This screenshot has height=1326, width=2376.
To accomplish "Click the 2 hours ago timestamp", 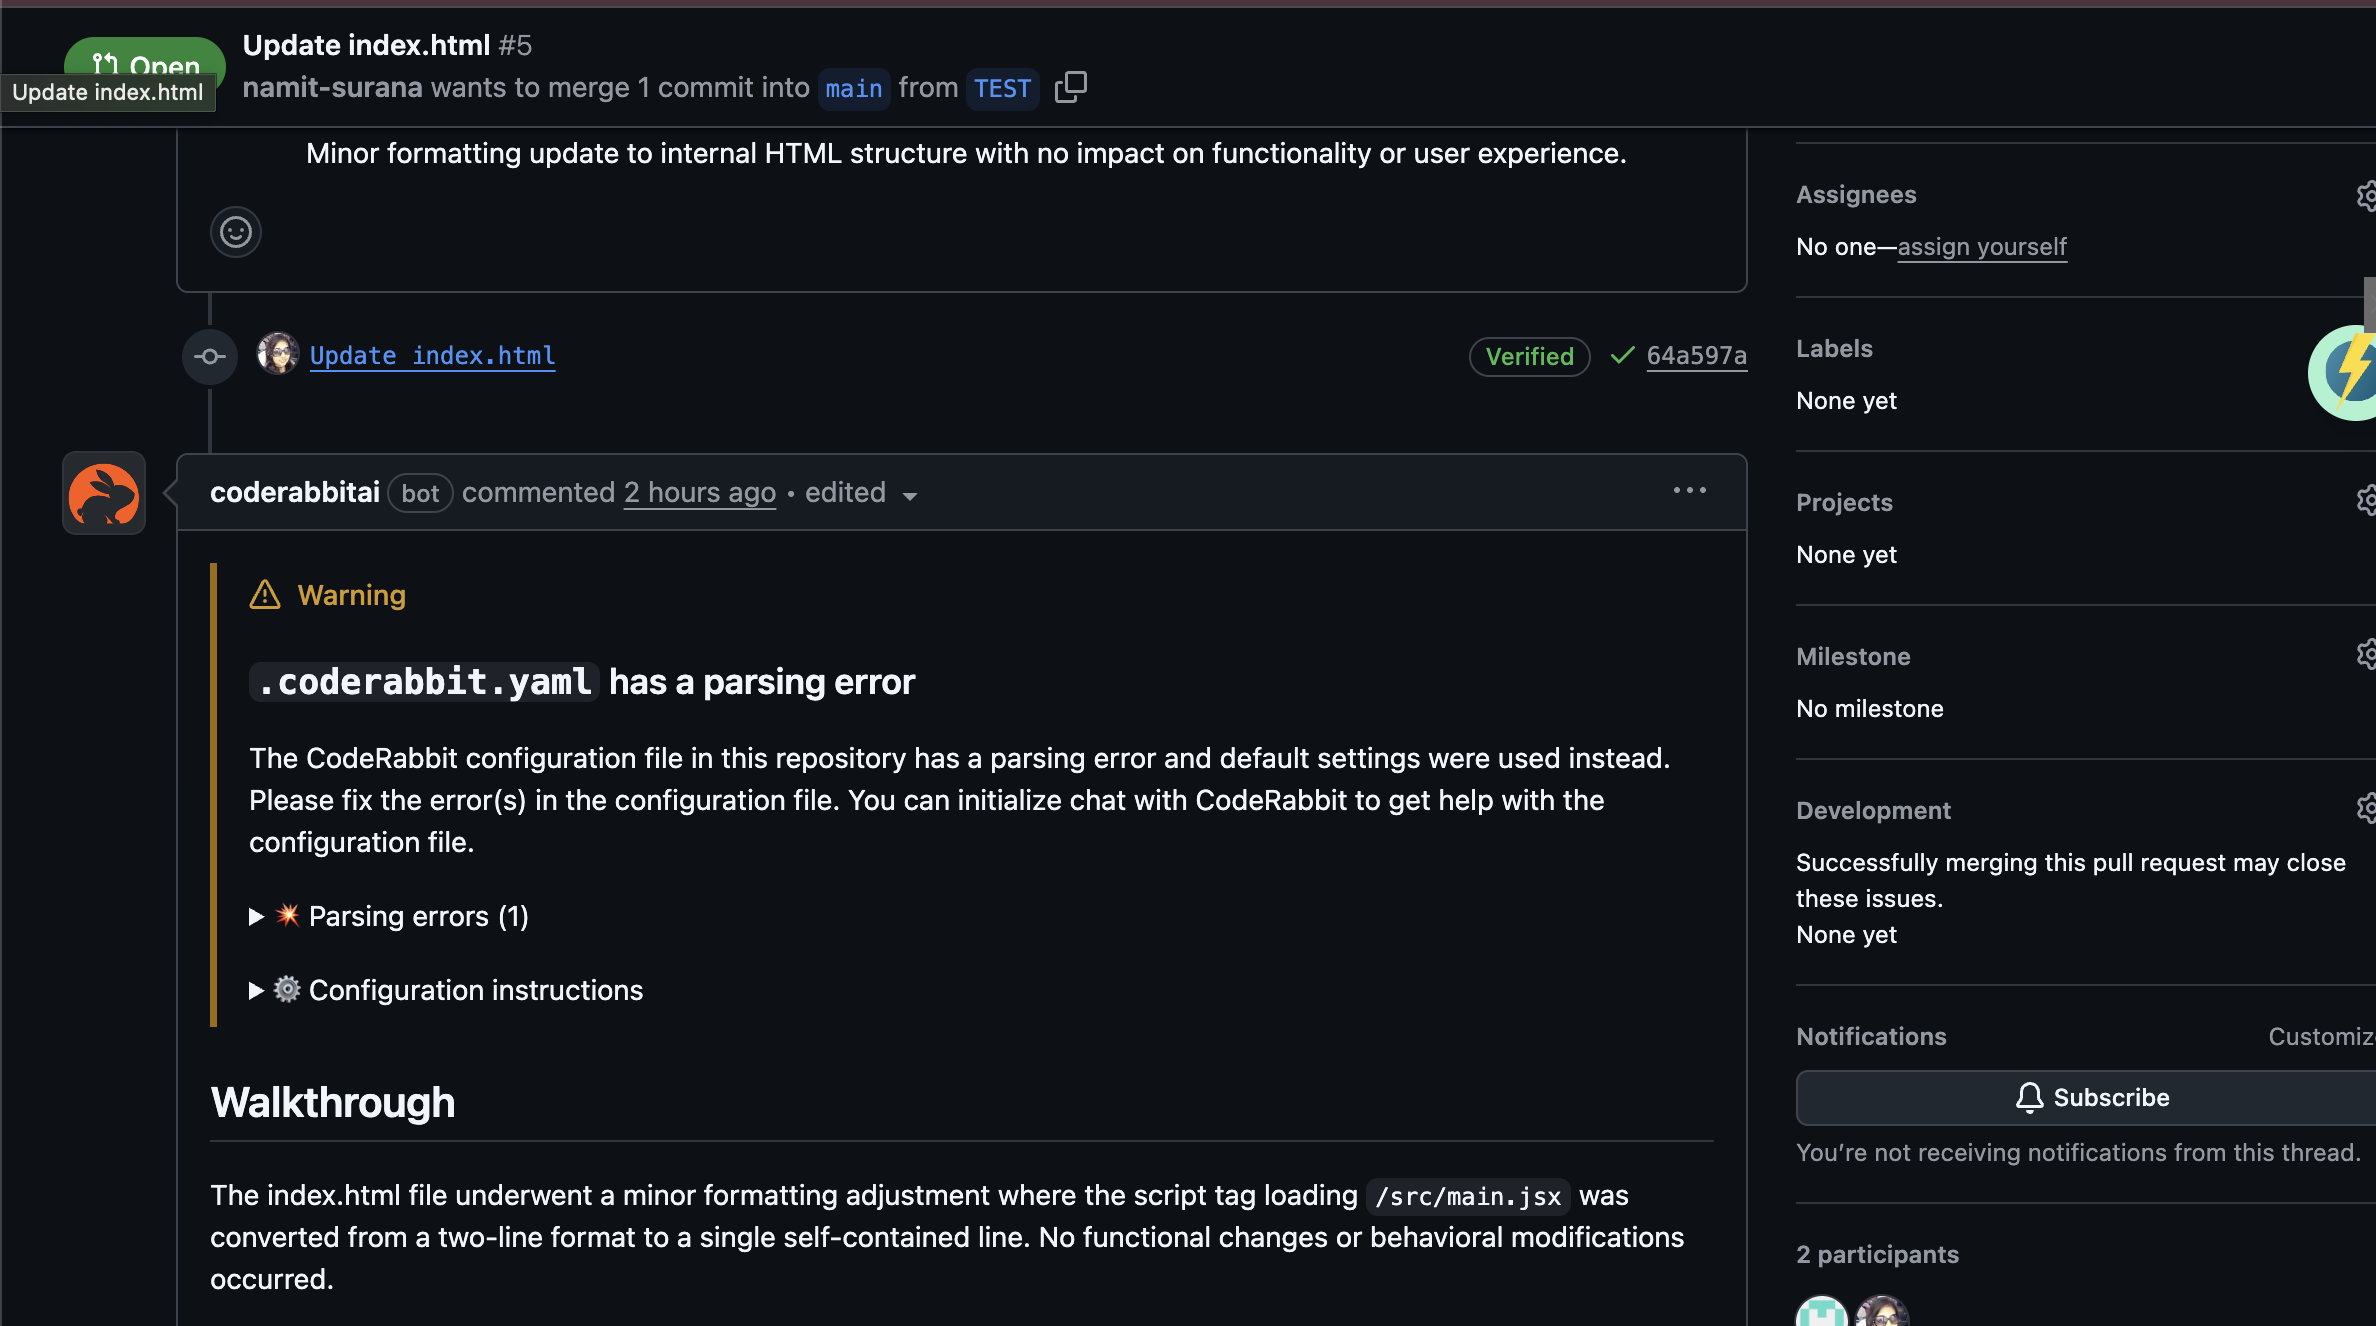I will click(x=699, y=493).
